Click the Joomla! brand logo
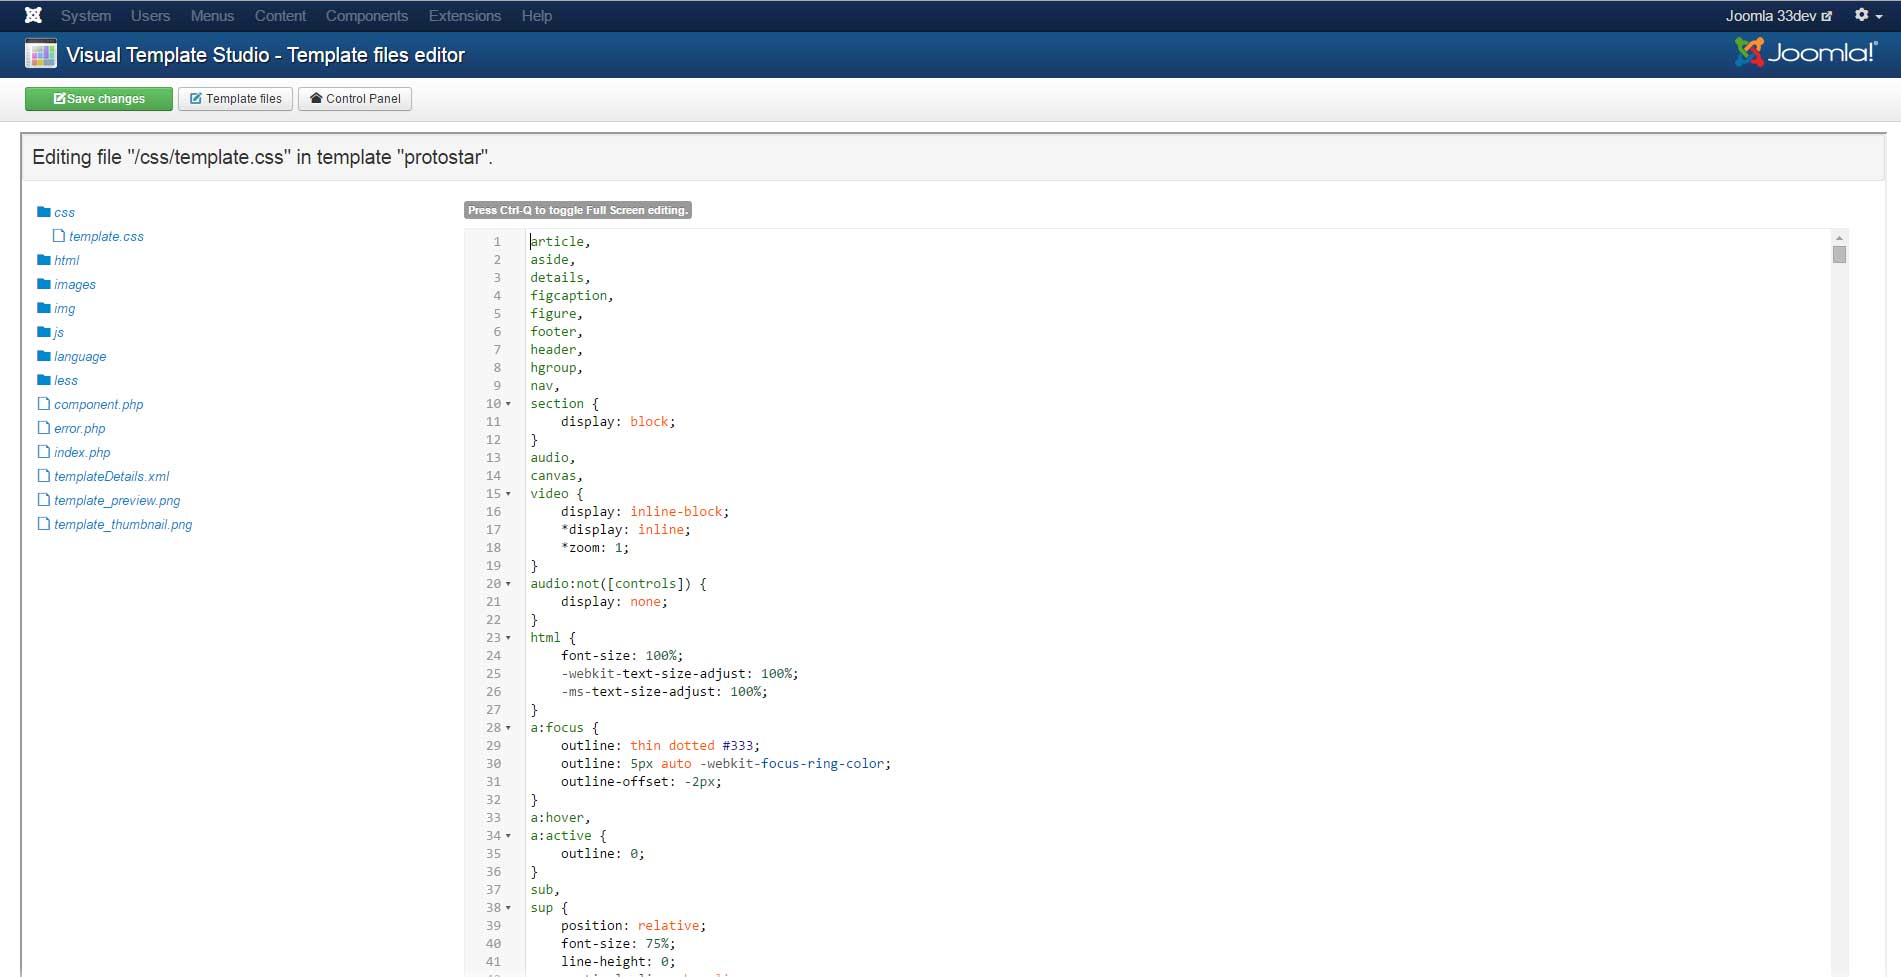This screenshot has height=977, width=1901. pos(1806,53)
